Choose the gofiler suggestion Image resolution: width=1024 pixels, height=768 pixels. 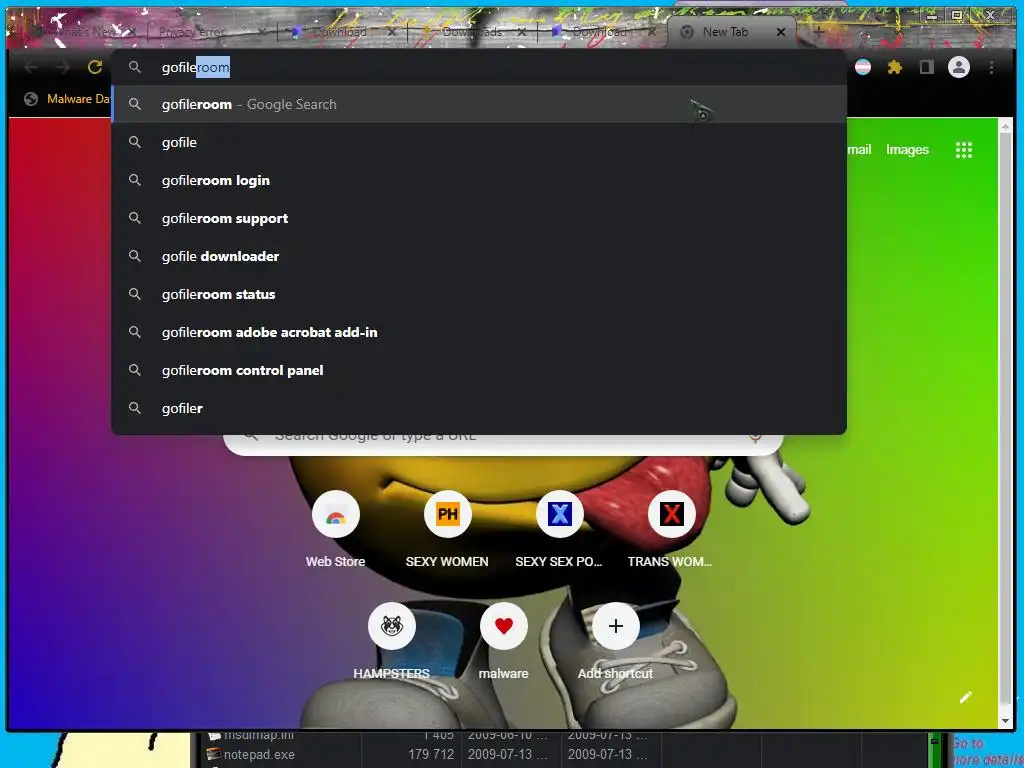click(479, 408)
